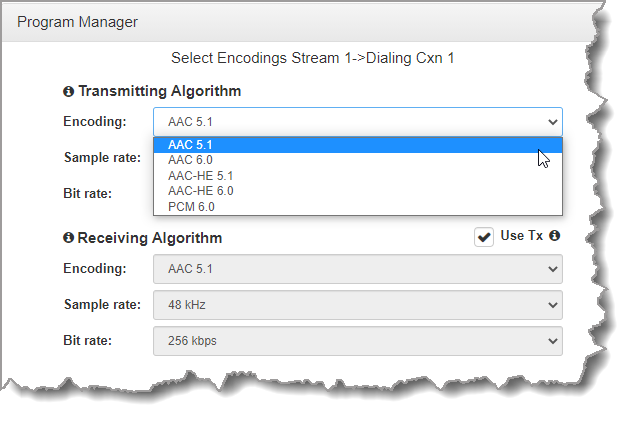This screenshot has height=422, width=638.
Task: Open the Transmitting Encoding combo box
Action: pyautogui.click(x=357, y=122)
